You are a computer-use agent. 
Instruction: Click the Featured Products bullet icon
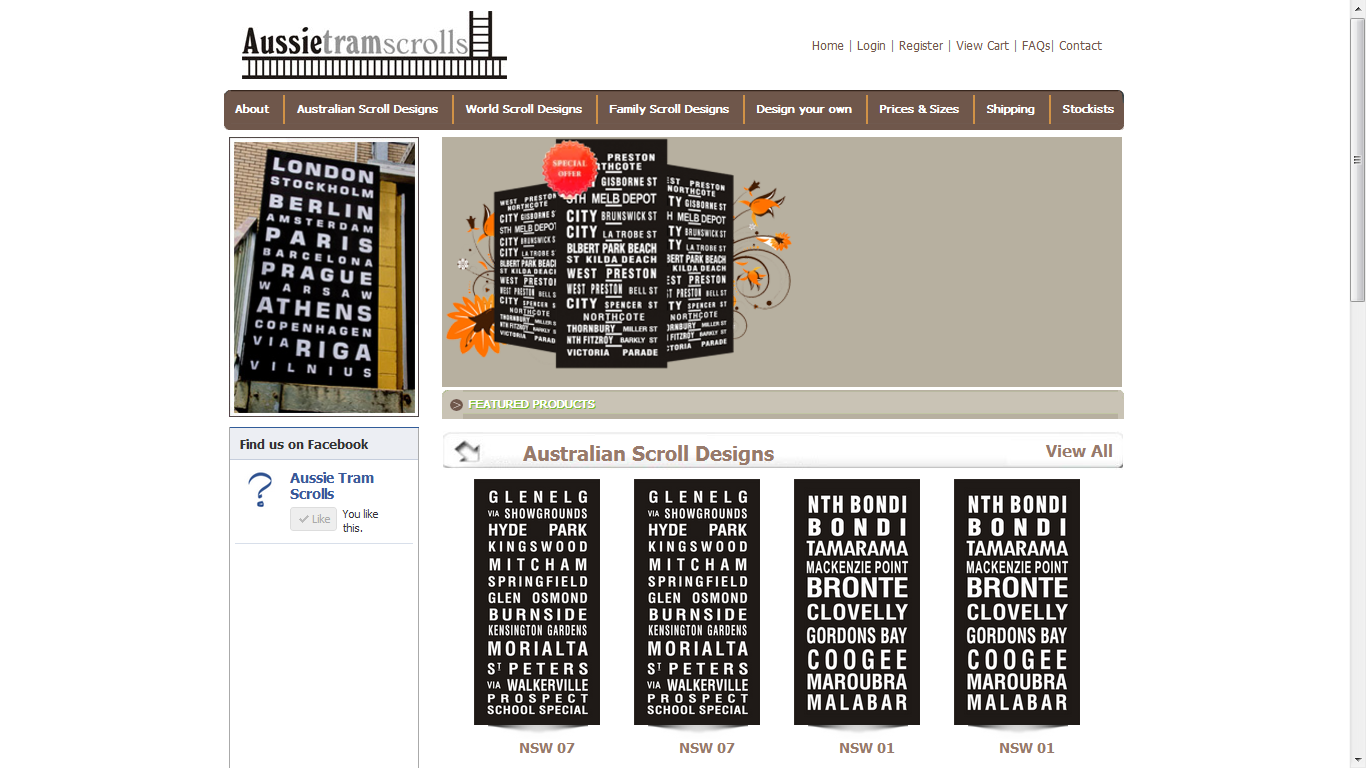point(456,405)
